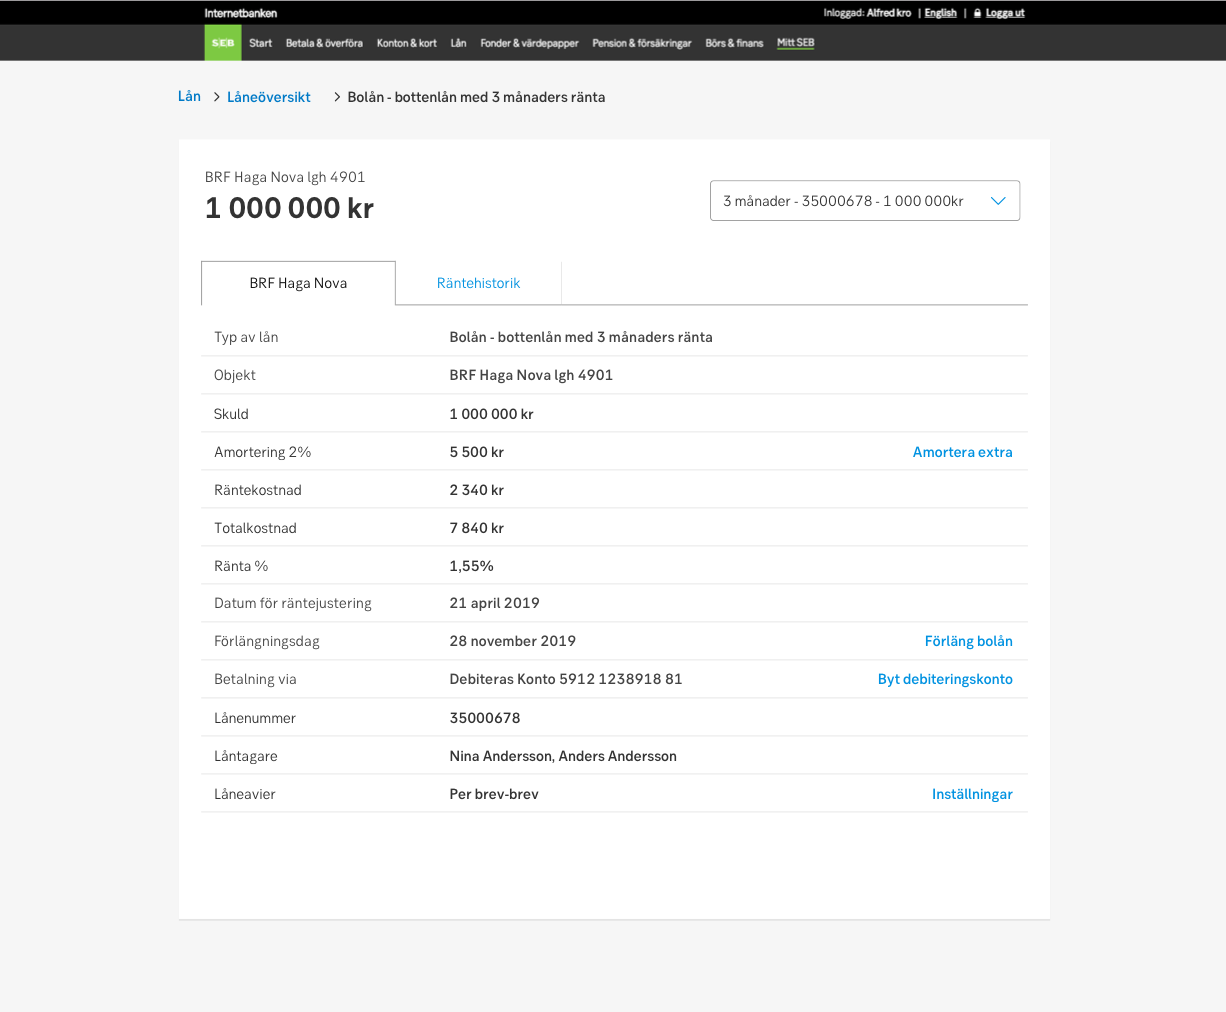Select the BRF Haga Nova tab
The image size is (1226, 1012).
[297, 283]
